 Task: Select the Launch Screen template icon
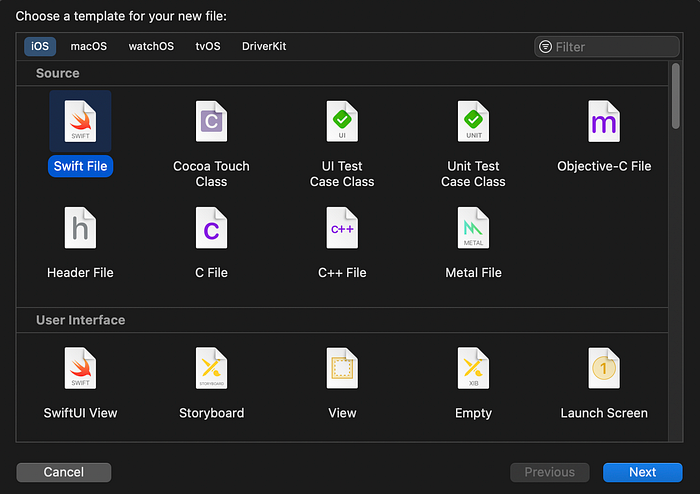(604, 368)
